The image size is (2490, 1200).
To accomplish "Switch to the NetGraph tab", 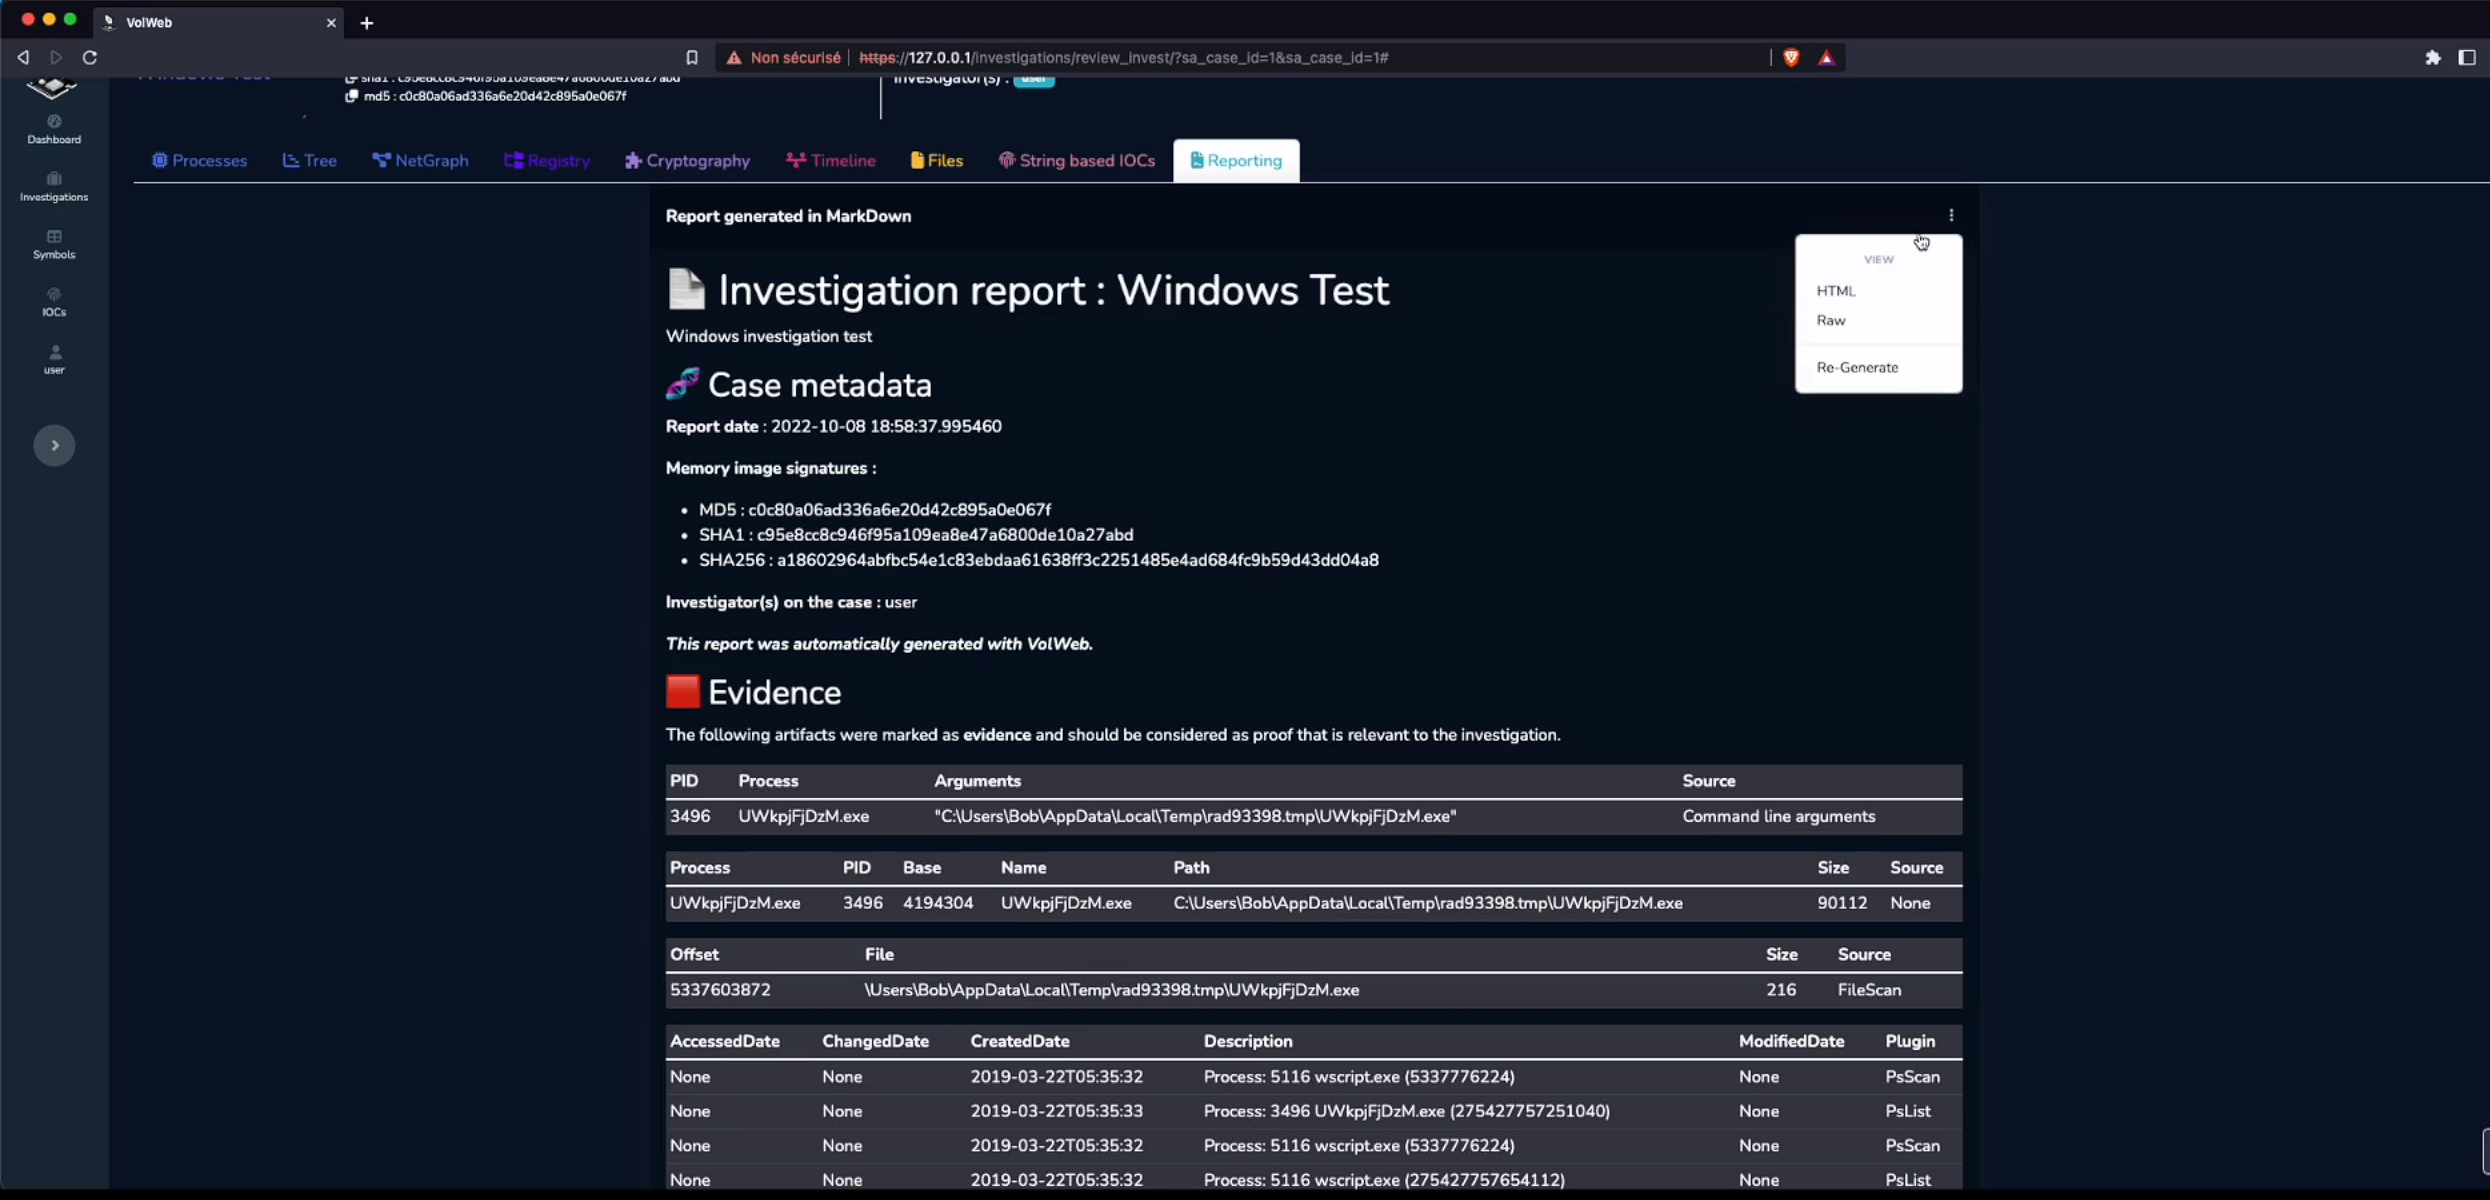I will 420,161.
